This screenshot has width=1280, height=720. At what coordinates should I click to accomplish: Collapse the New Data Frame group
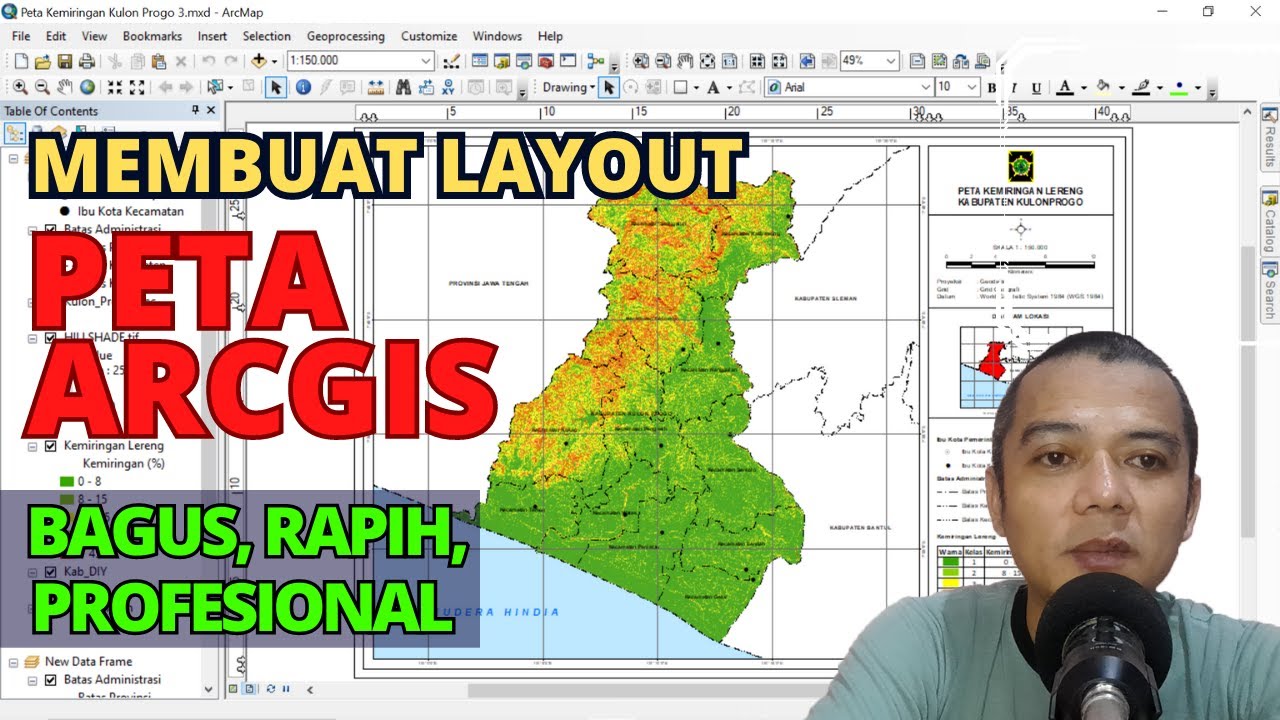click(13, 662)
